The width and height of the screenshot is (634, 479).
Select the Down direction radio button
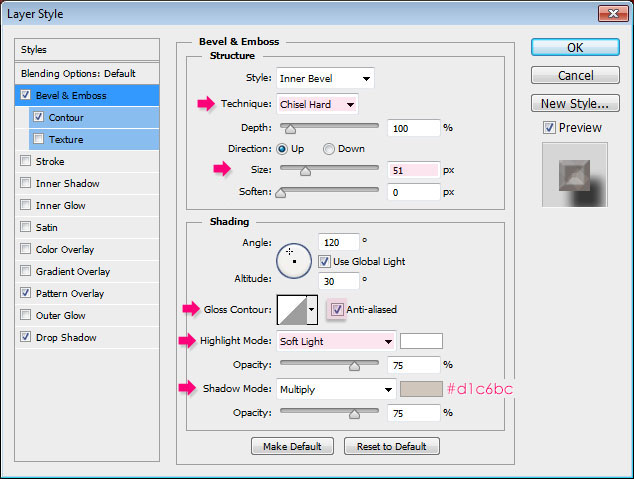(329, 149)
